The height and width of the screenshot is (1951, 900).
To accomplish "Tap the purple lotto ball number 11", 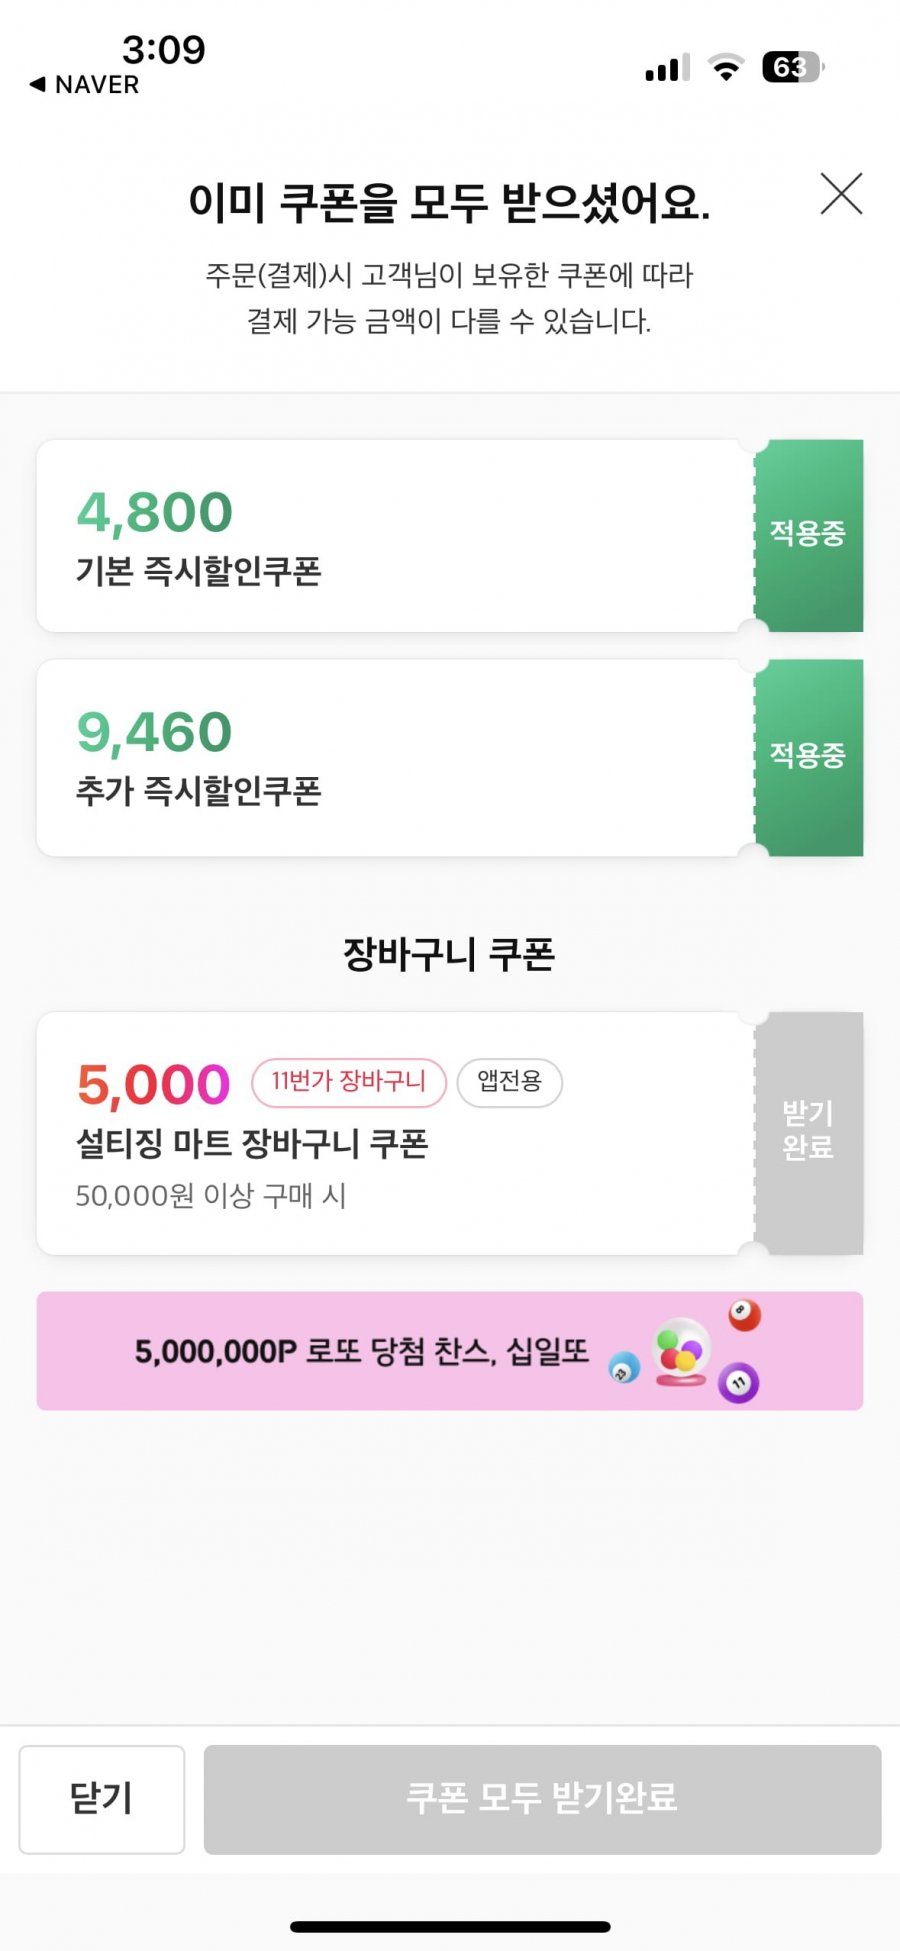I will (x=739, y=1383).
